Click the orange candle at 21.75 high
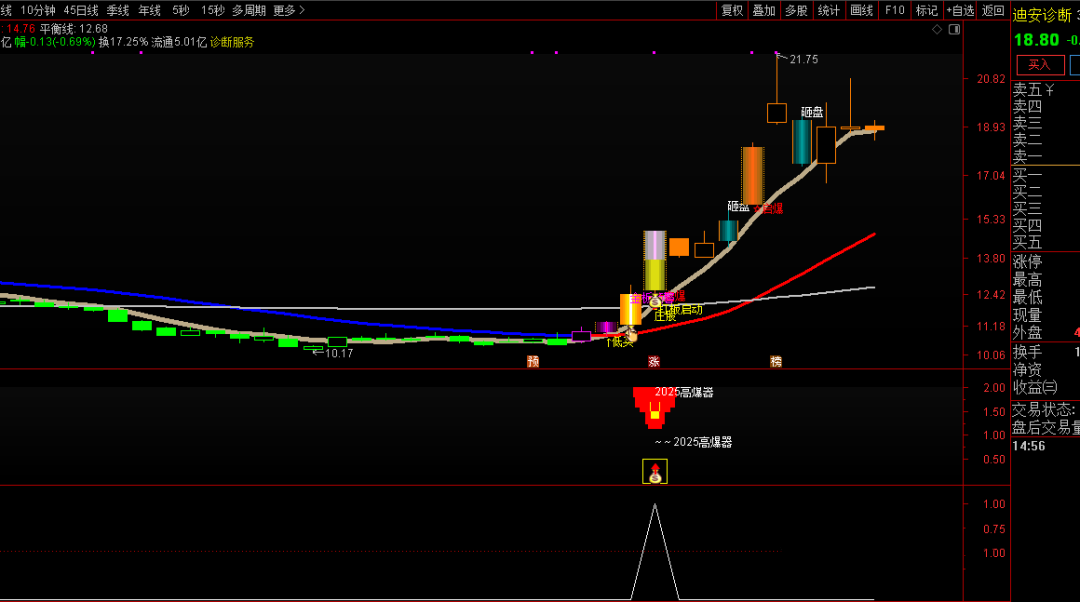The image size is (1080, 602). pyautogui.click(x=776, y=111)
